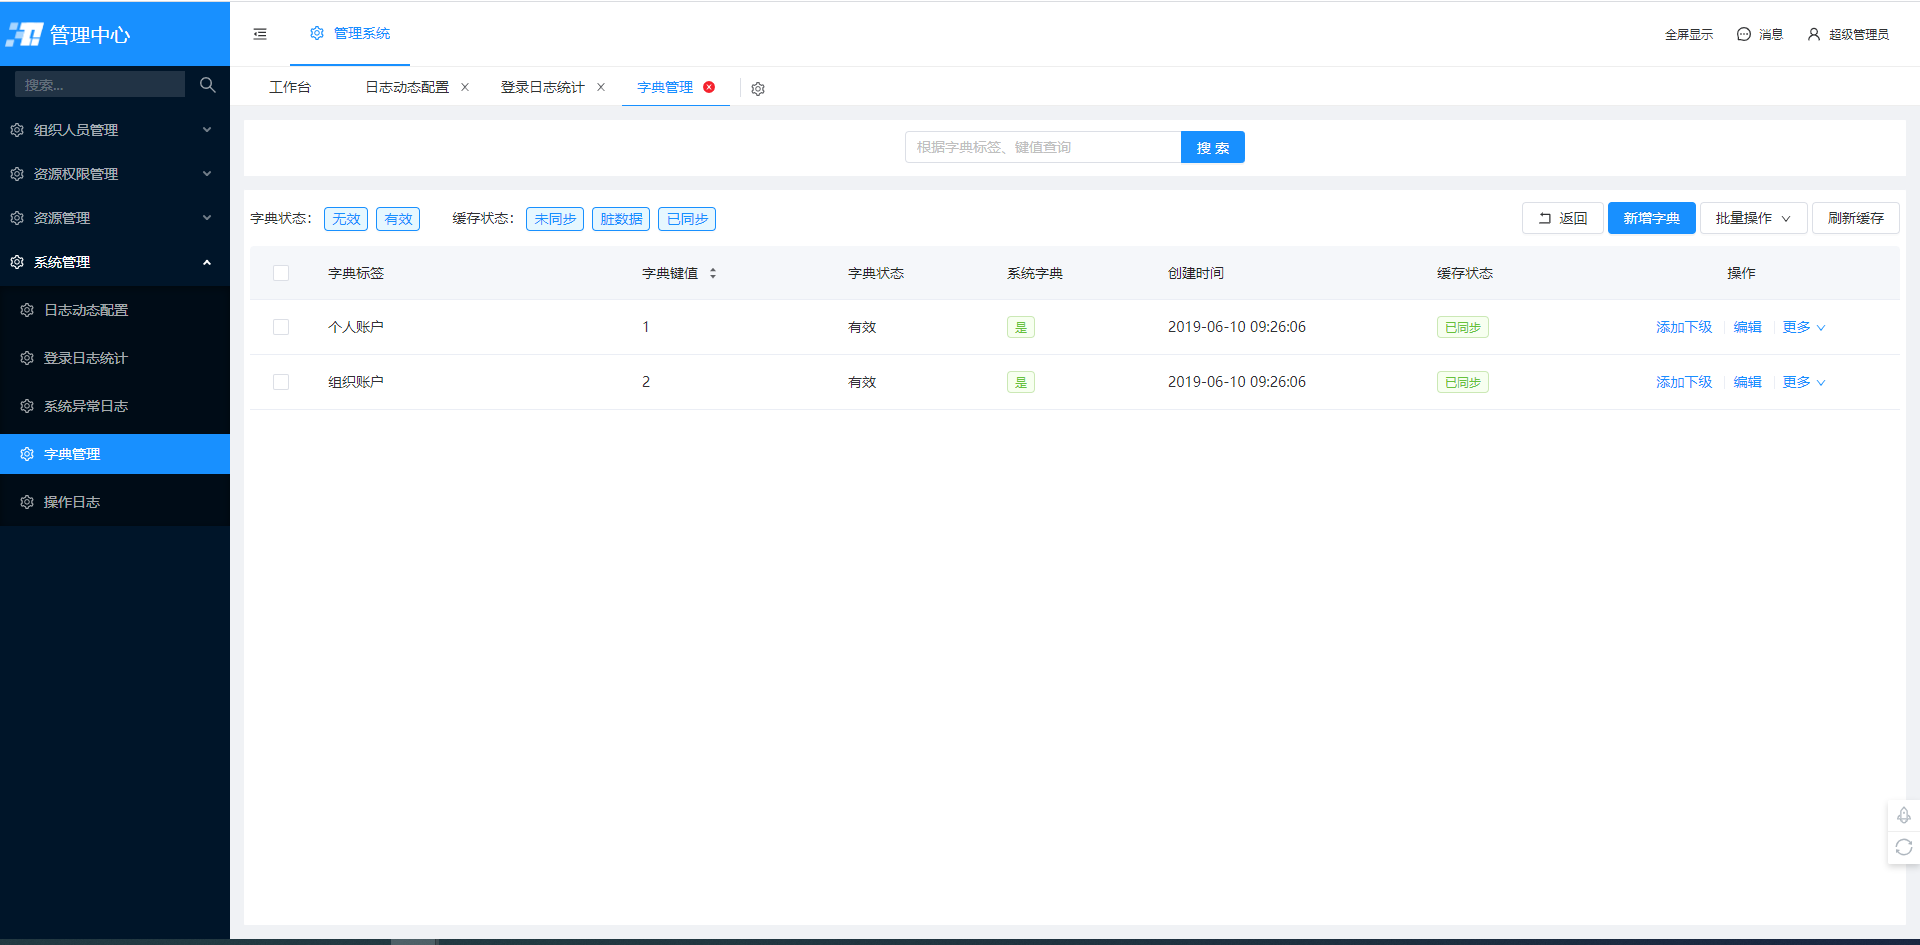Switch to the 日志动态配置 tab
This screenshot has height=945, width=1920.
407,87
